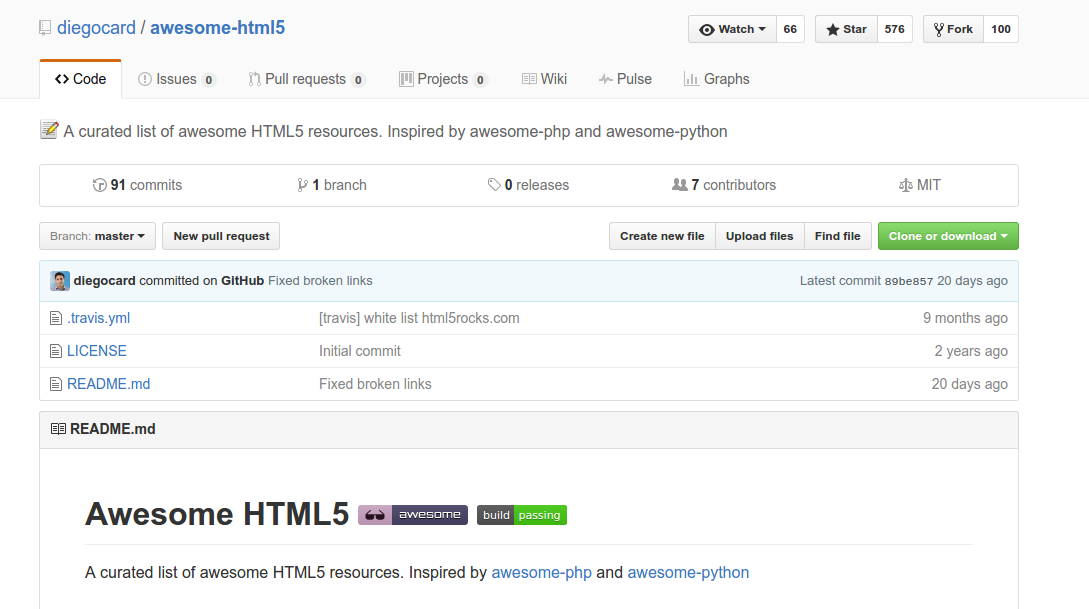Viewport: 1089px width, 609px height.
Task: Click the eye icon in Watch button
Action: pos(706,30)
